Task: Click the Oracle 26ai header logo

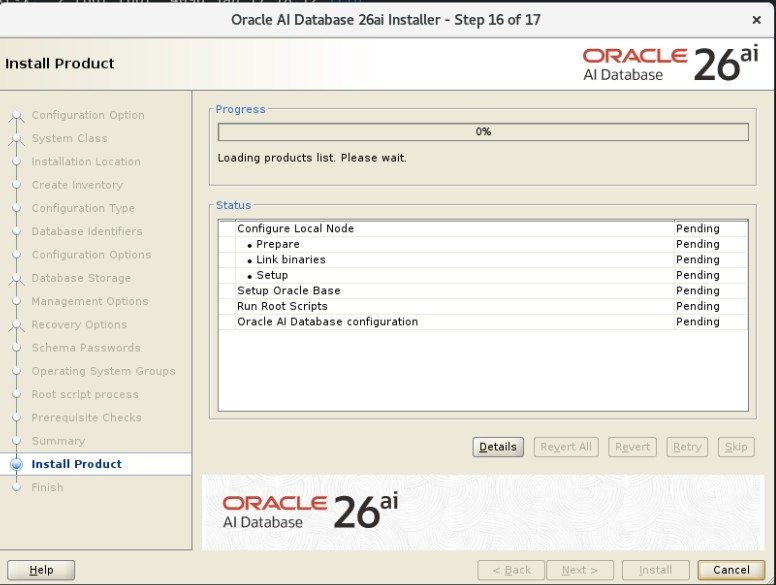Action: point(671,63)
